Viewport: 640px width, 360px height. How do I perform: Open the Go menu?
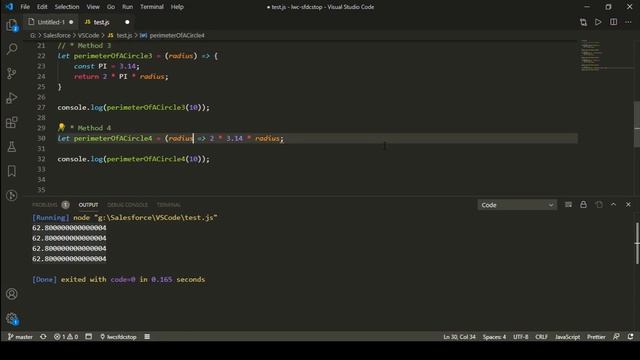(x=111, y=7)
